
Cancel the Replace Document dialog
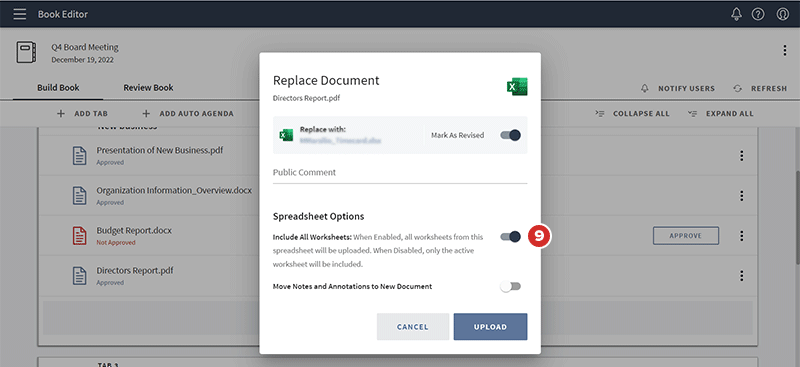[413, 327]
